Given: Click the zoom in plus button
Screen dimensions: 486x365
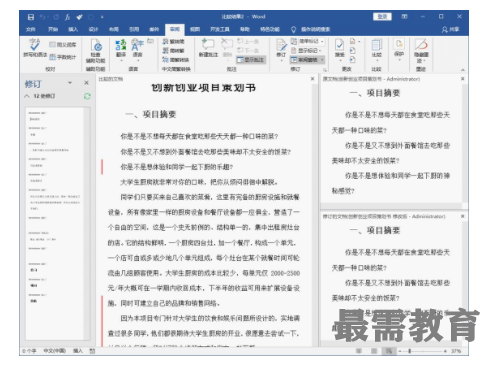Looking at the screenshot, I should pyautogui.click(x=445, y=351).
